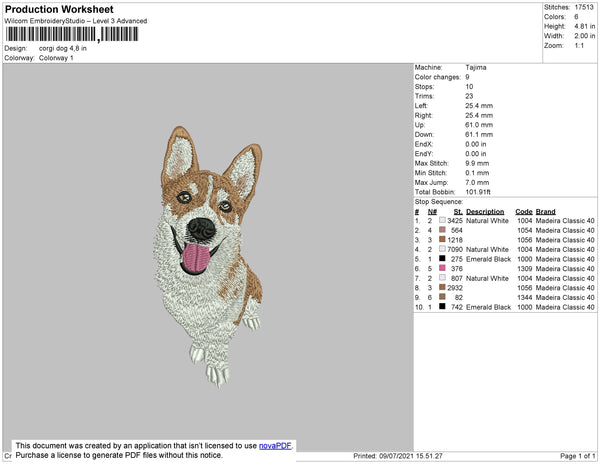Click the Page 1 of 1 footer
The image size is (600, 464).
tap(577, 456)
